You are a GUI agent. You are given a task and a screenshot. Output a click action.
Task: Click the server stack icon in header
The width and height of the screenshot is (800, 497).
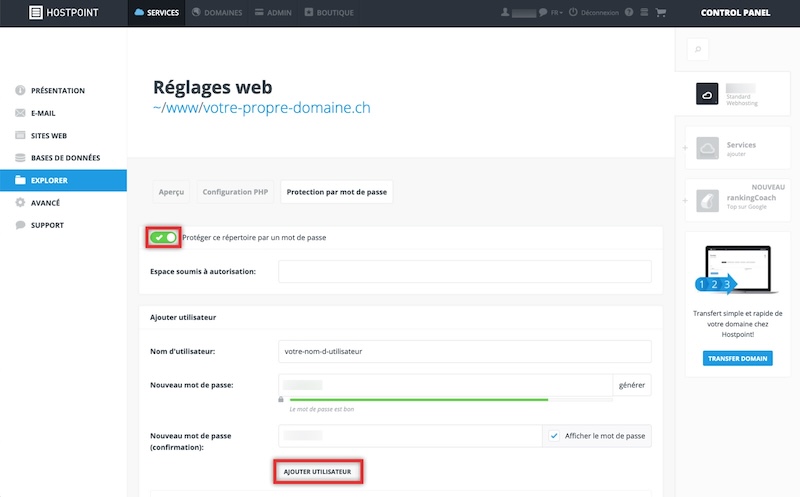[644, 12]
